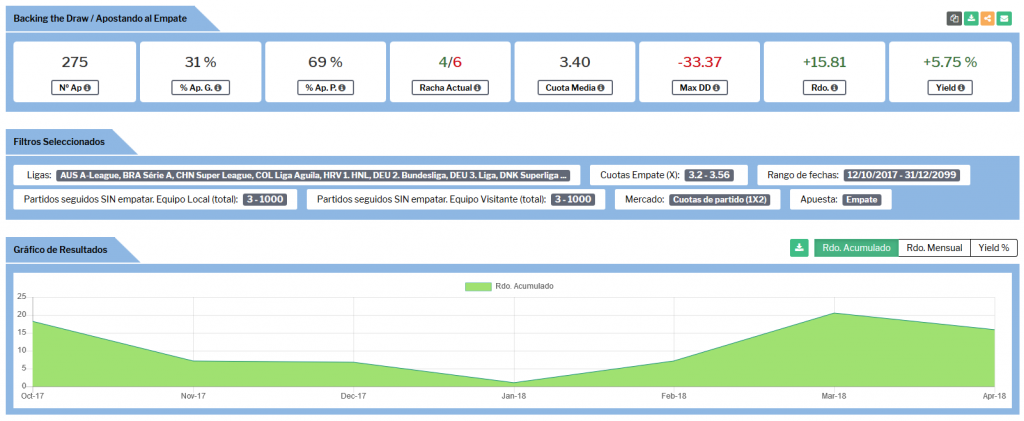Toggle the green Rdo. Acumulado legend swatch
Image resolution: width=1024 pixels, height=421 pixels.
(478, 286)
